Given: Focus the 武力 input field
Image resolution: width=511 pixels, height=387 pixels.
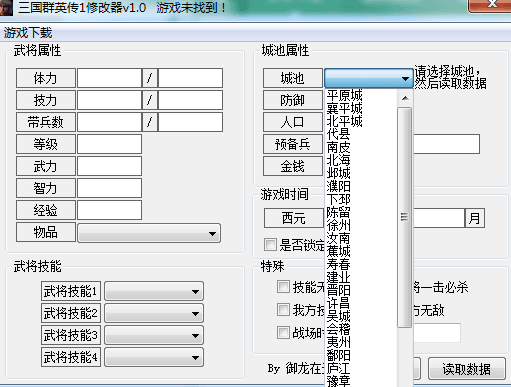Looking at the screenshot, I should [x=109, y=166].
